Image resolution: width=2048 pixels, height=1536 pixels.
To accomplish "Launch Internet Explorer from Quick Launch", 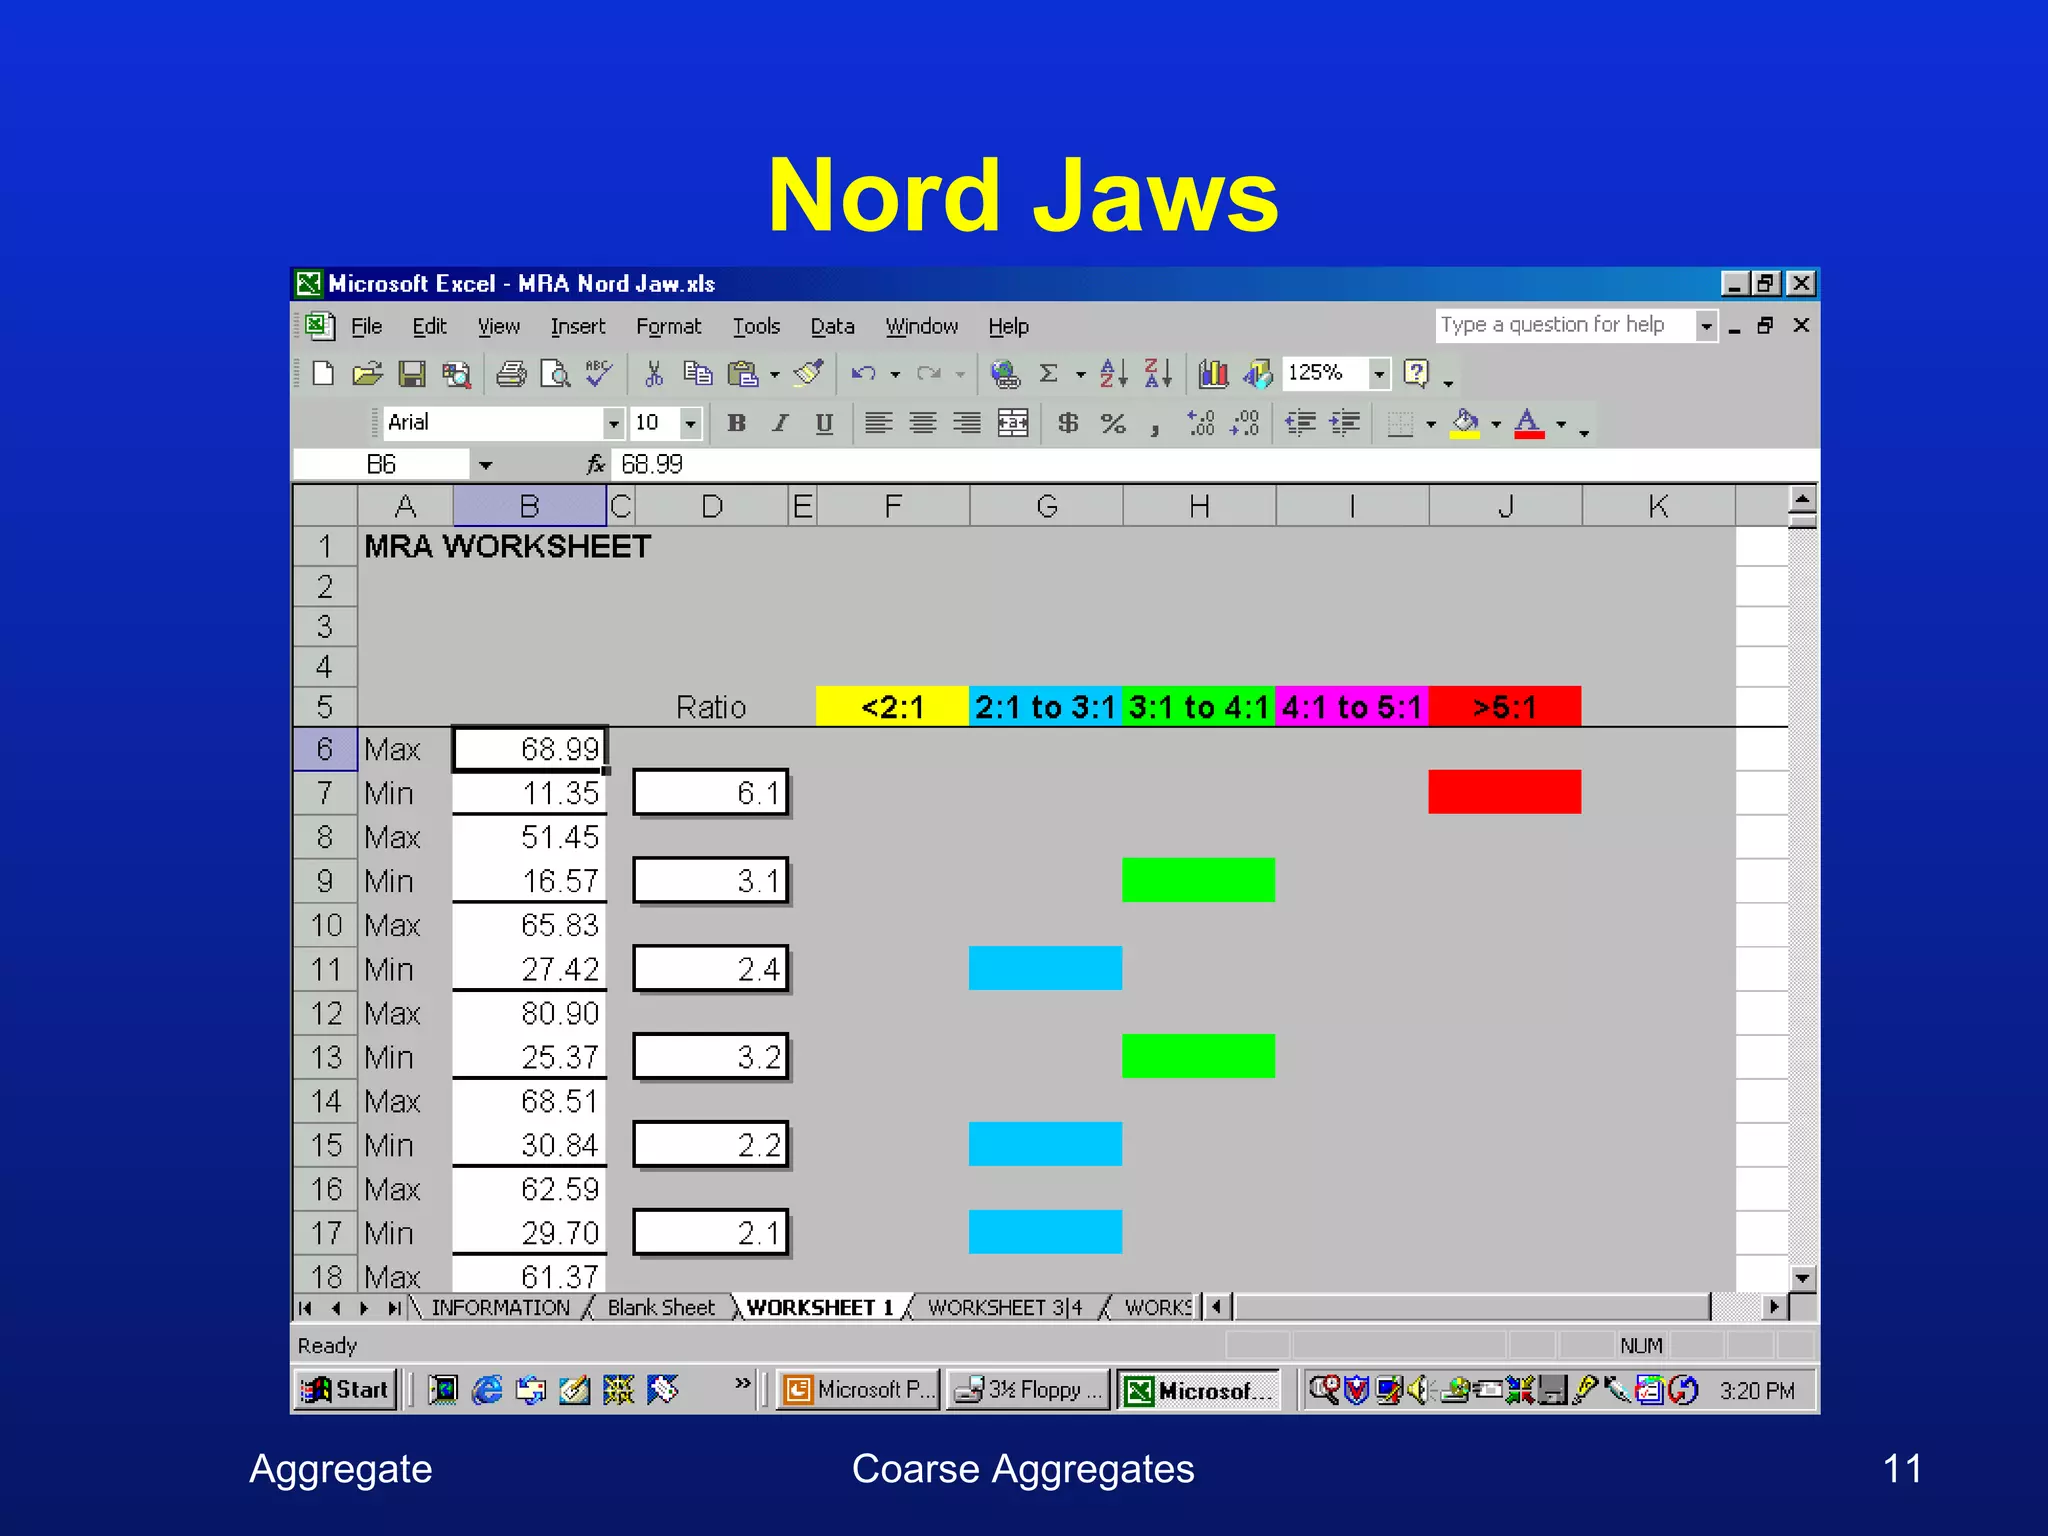I will click(487, 1389).
